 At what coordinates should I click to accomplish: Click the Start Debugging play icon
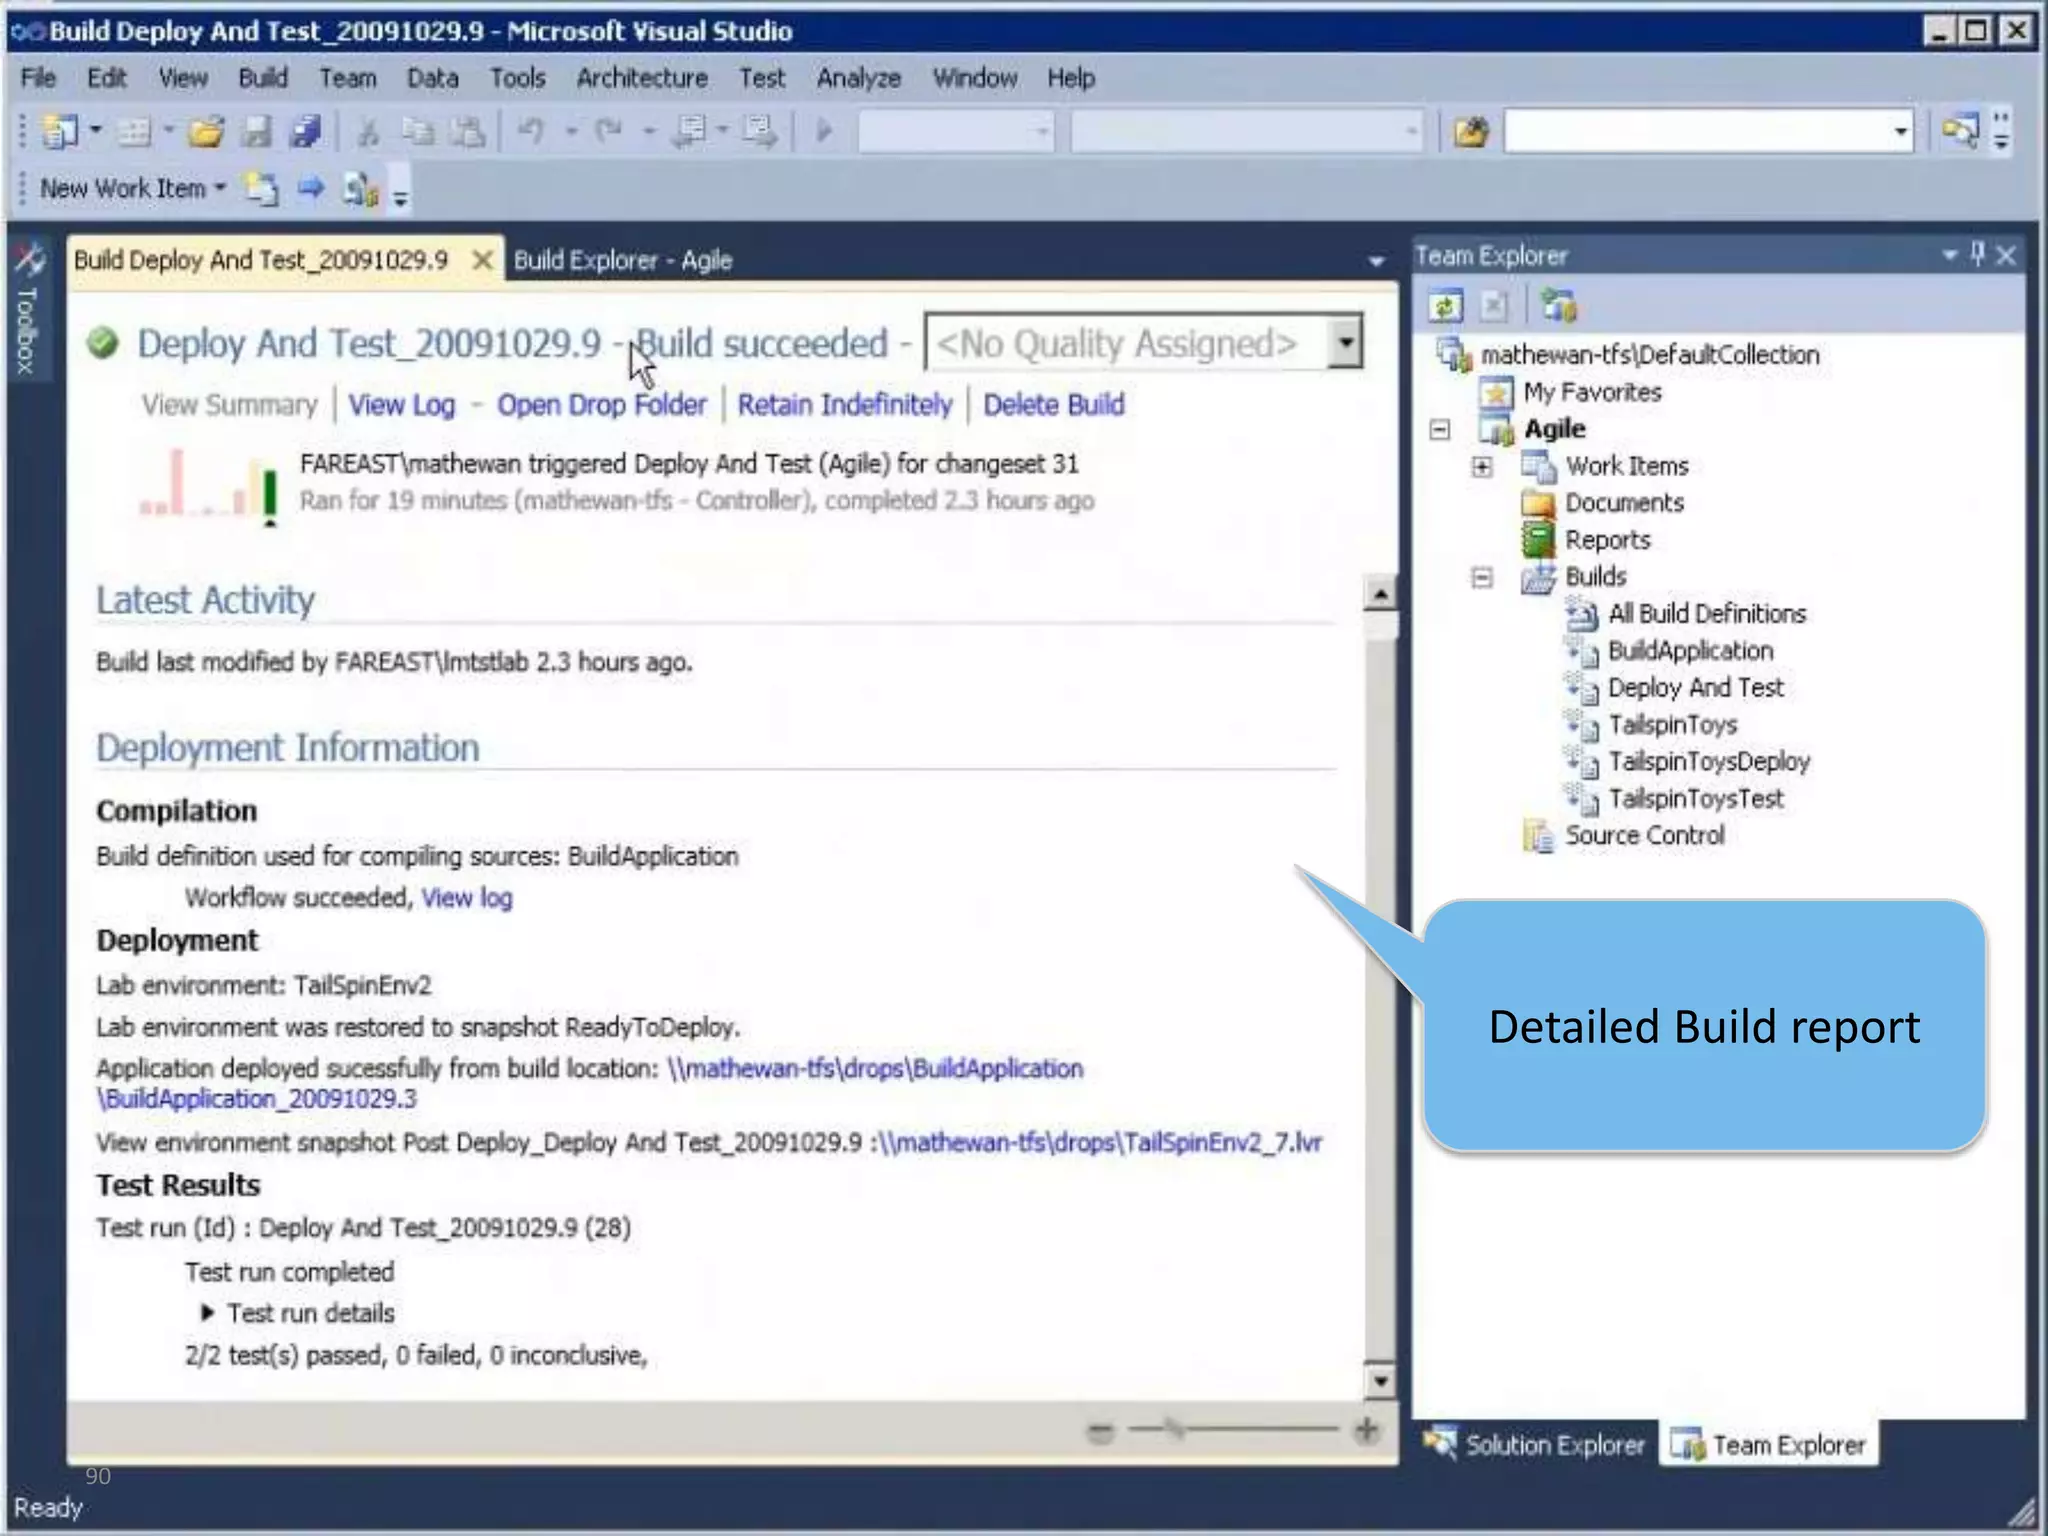tap(824, 131)
